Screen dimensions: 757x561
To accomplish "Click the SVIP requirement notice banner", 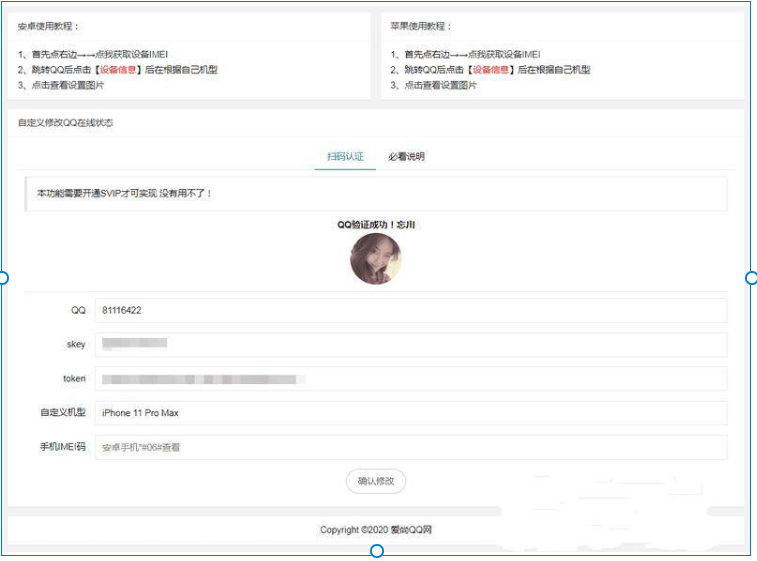I will (x=376, y=193).
